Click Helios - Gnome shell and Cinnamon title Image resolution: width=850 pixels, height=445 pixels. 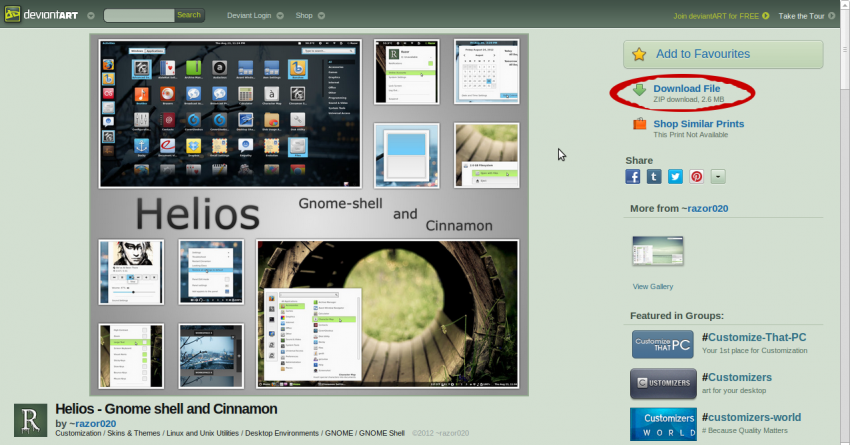tap(166, 409)
